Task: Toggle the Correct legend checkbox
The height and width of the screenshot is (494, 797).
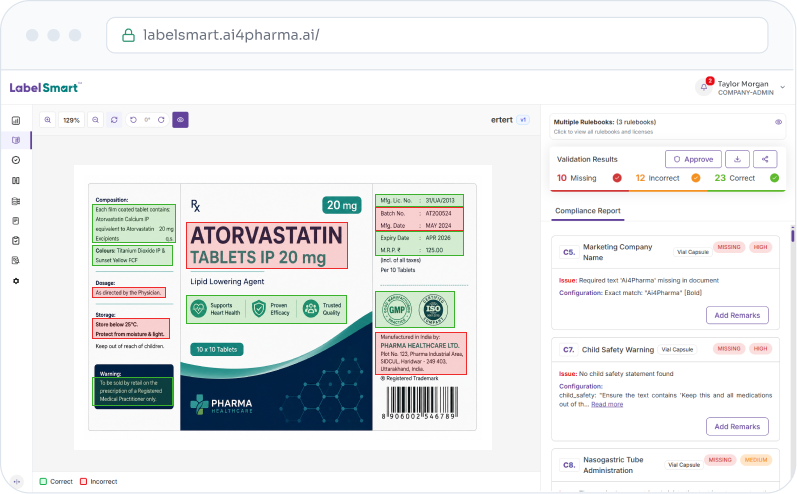Action: 43,481
